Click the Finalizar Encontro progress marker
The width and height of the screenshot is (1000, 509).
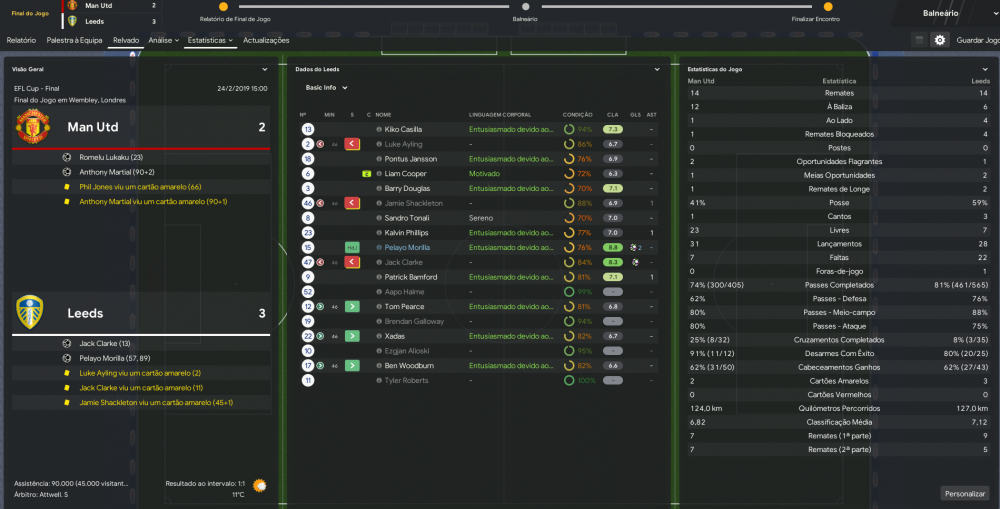click(828, 6)
